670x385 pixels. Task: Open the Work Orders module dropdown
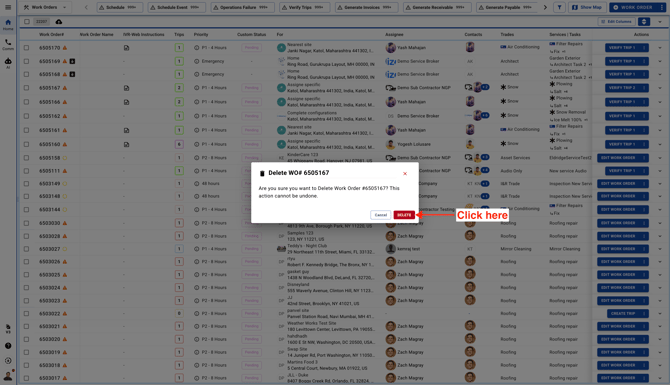coord(45,7)
